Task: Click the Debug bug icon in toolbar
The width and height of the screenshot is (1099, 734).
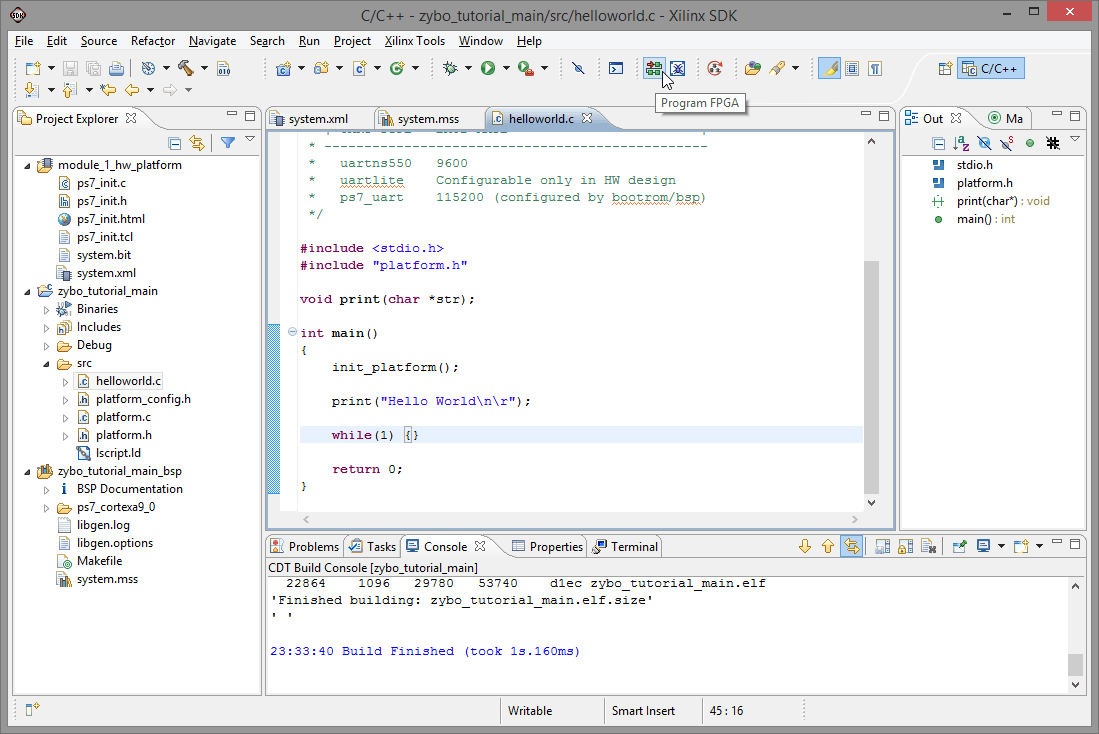Action: coord(450,68)
